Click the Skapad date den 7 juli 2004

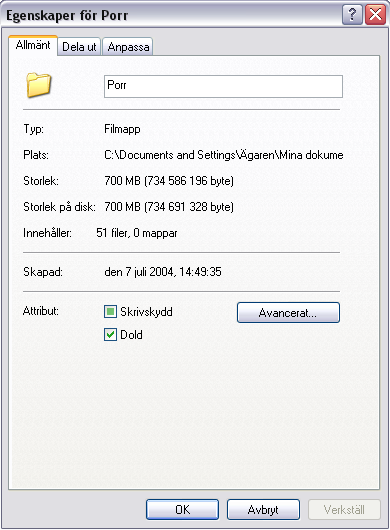pyautogui.click(x=139, y=272)
